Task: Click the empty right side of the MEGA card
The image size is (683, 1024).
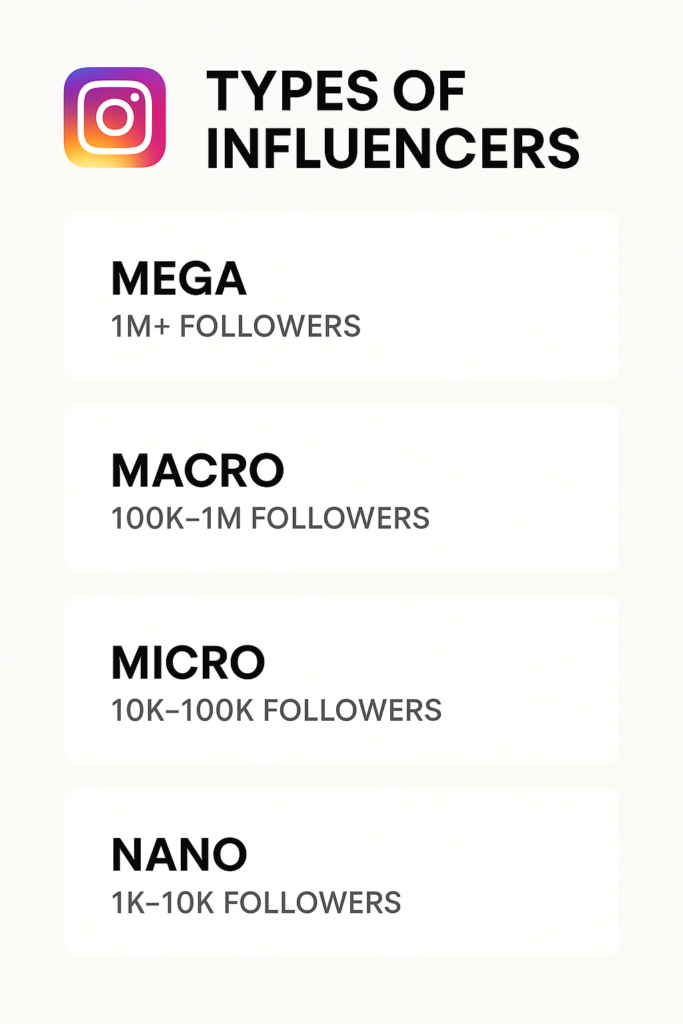Action: (520, 296)
